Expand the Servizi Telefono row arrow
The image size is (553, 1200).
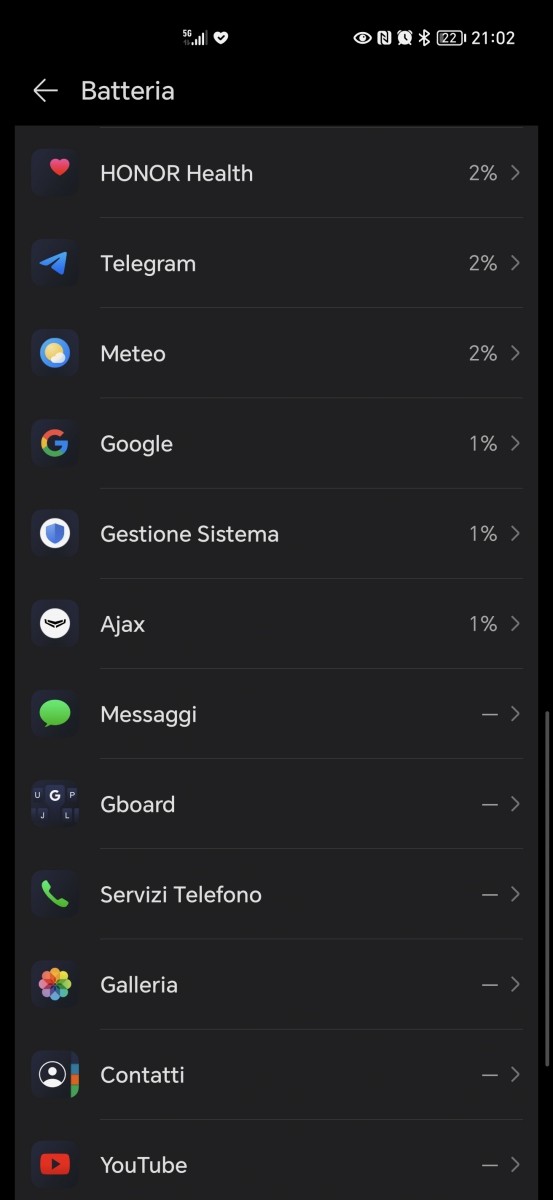515,894
